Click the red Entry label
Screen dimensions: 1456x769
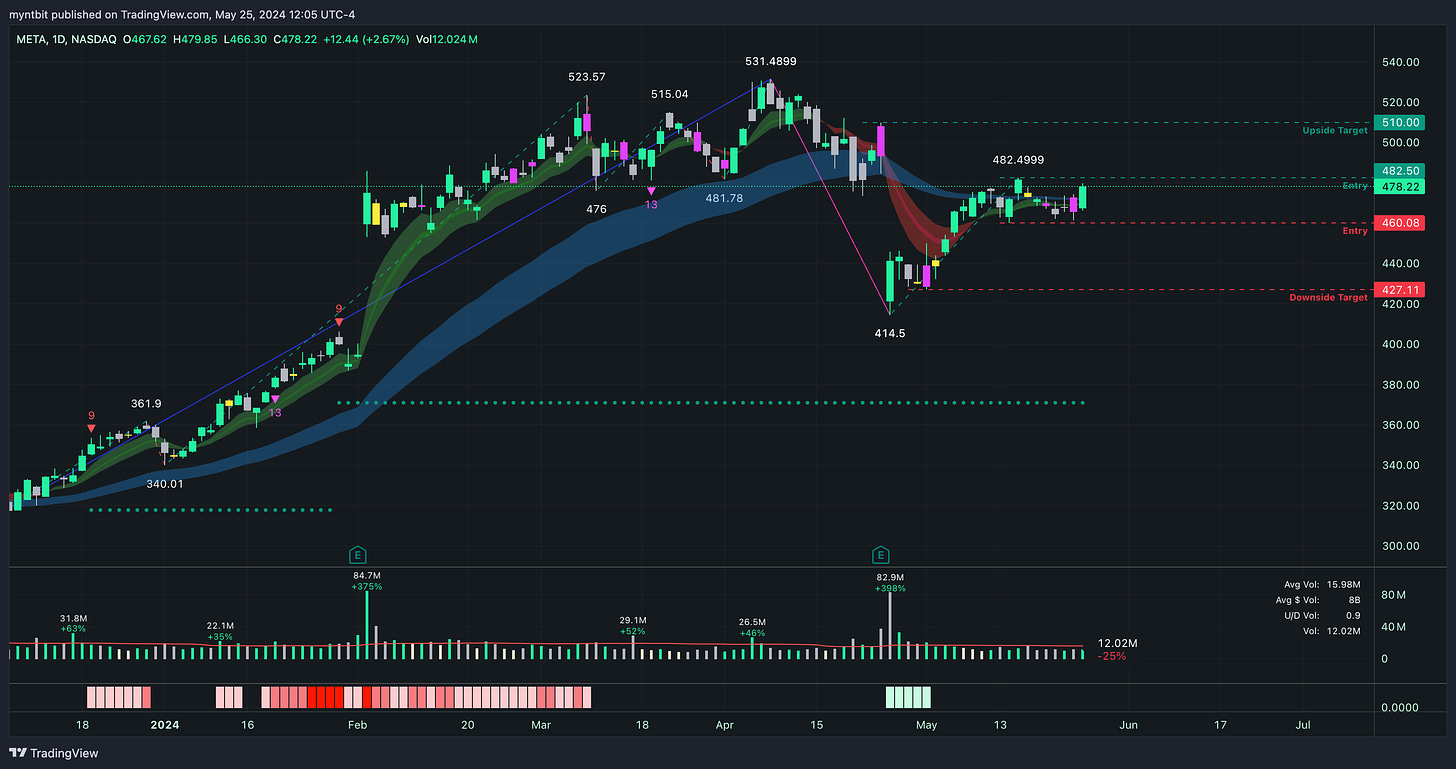pos(1355,231)
